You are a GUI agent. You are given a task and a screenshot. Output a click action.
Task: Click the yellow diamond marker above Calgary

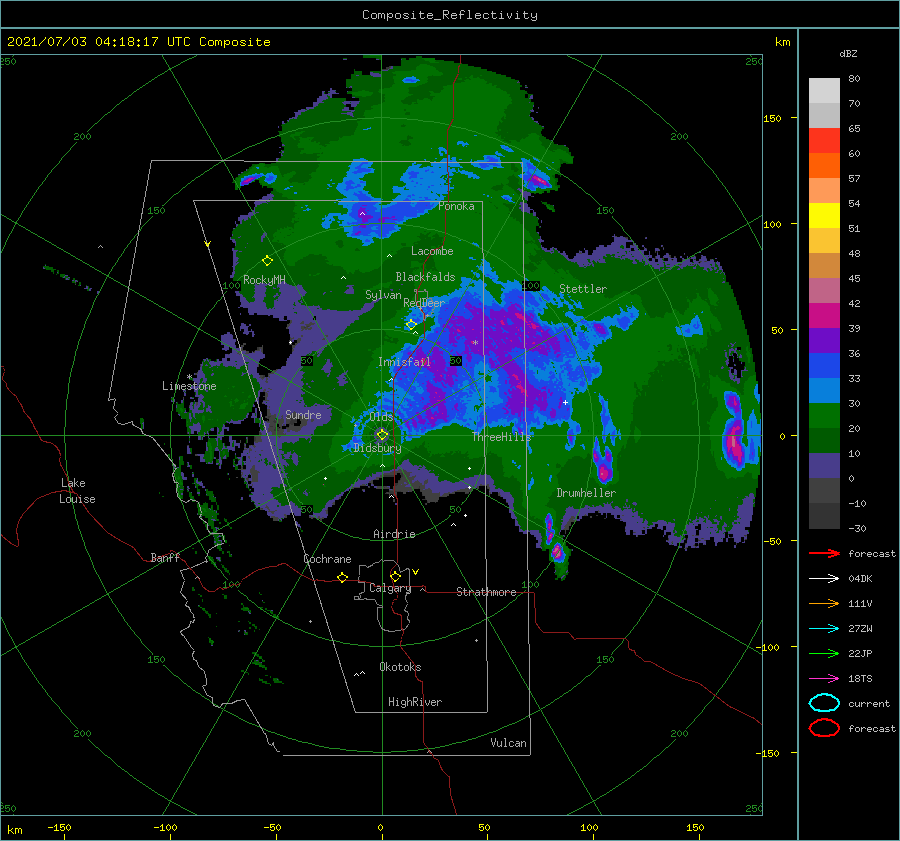tap(395, 576)
